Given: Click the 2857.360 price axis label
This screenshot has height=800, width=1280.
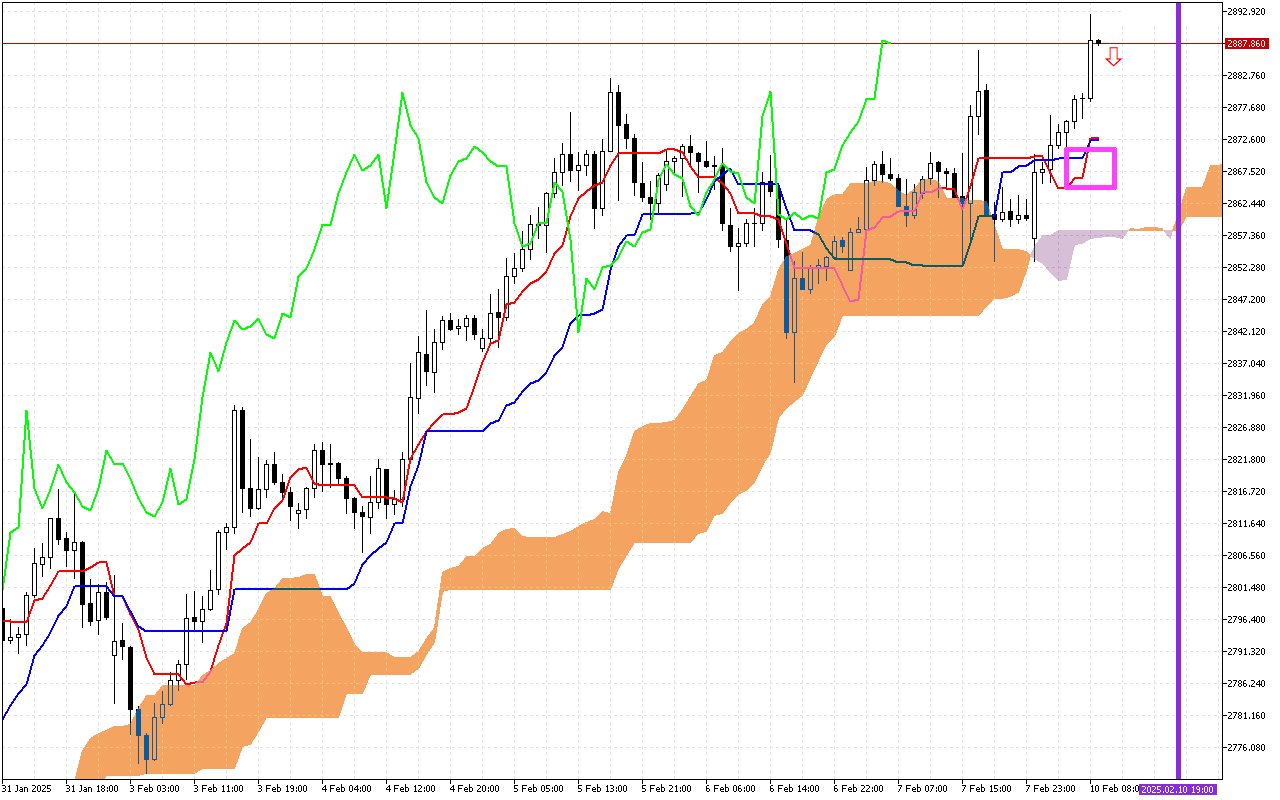Looking at the screenshot, I should click(x=1245, y=235).
